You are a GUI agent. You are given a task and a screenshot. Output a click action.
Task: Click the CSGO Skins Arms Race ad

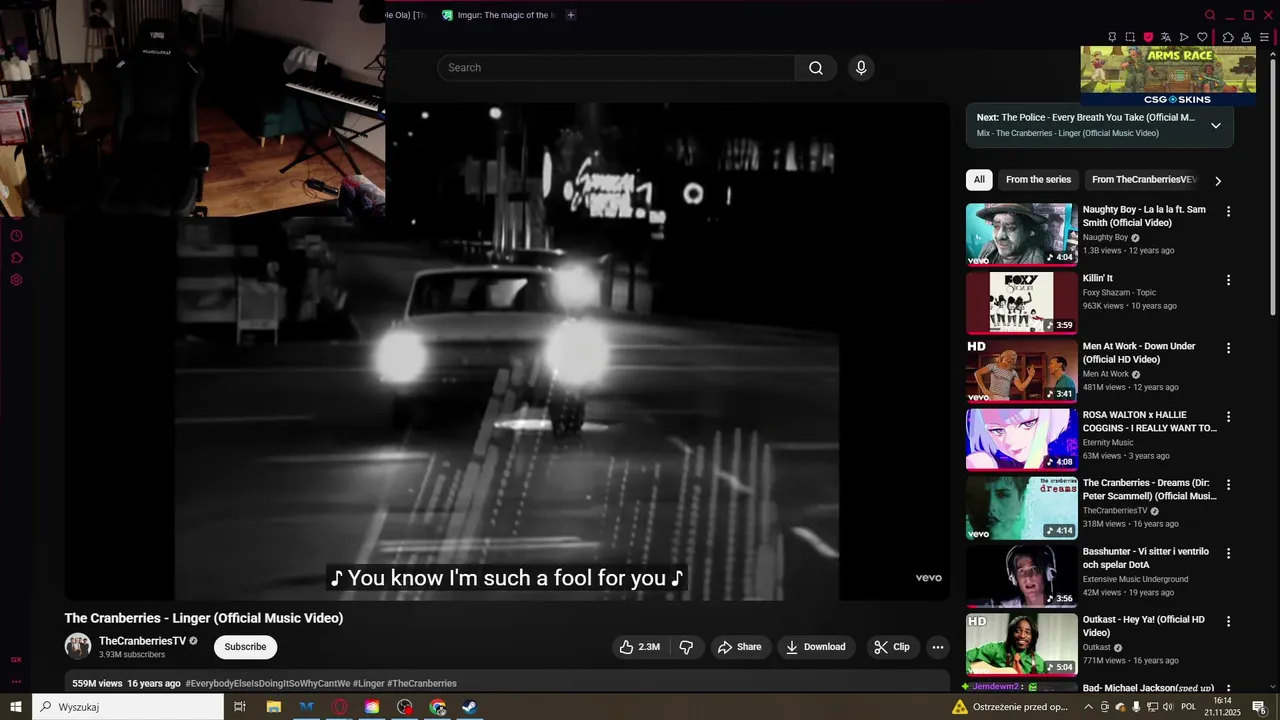coord(1168,75)
